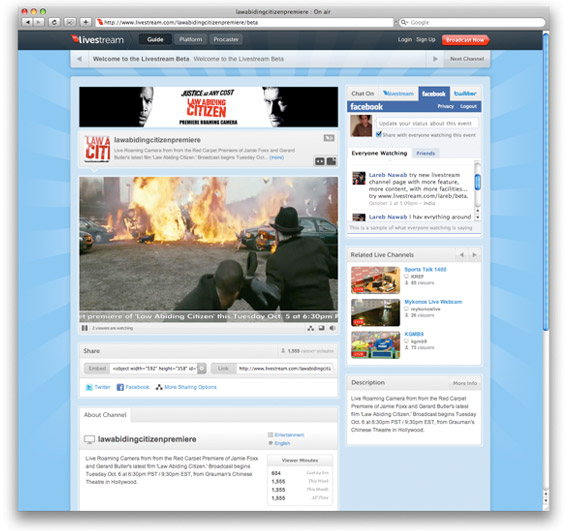Viewport: 570px width, 531px height.
Task: Select the Friends tab
Action: coord(426,153)
